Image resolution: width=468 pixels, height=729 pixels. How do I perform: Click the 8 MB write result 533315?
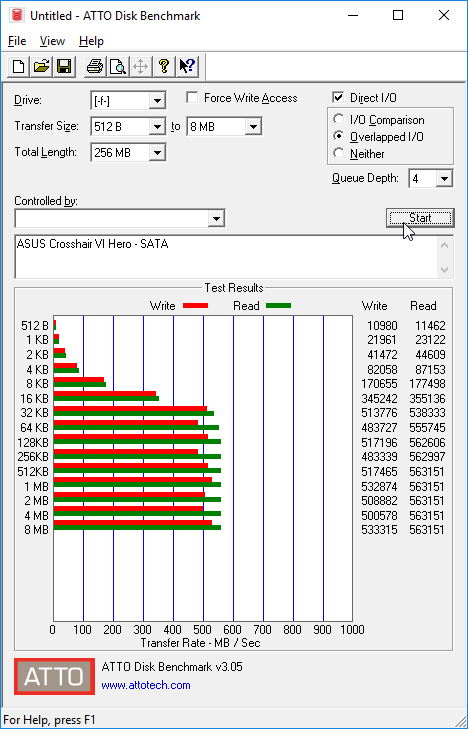click(x=379, y=530)
